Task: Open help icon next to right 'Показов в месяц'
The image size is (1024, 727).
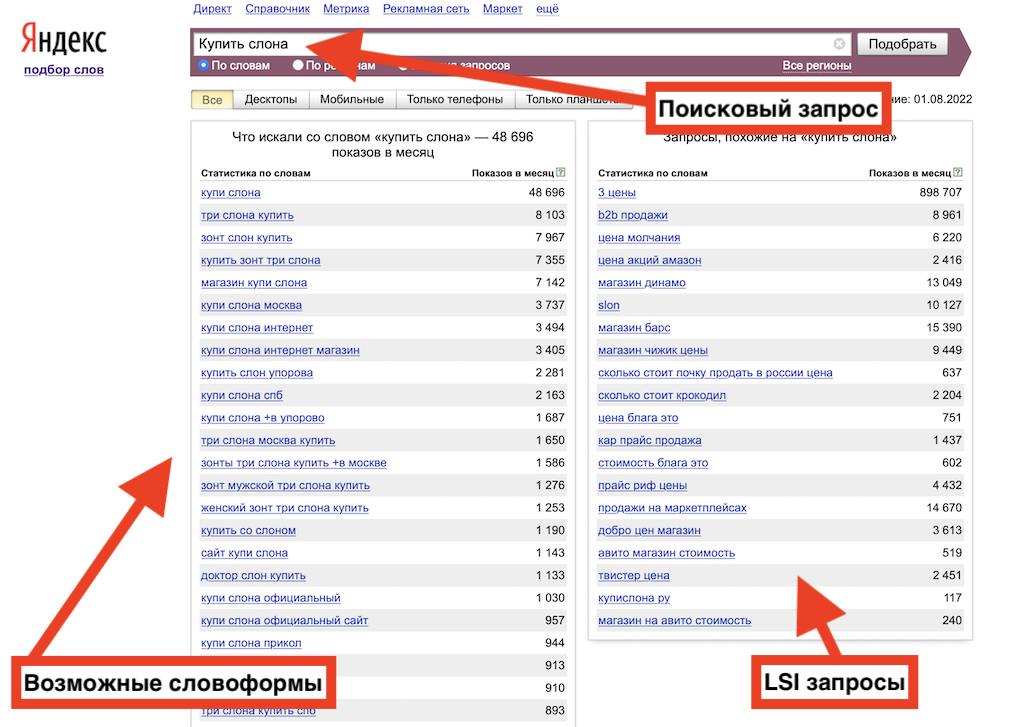Action: pos(957,172)
